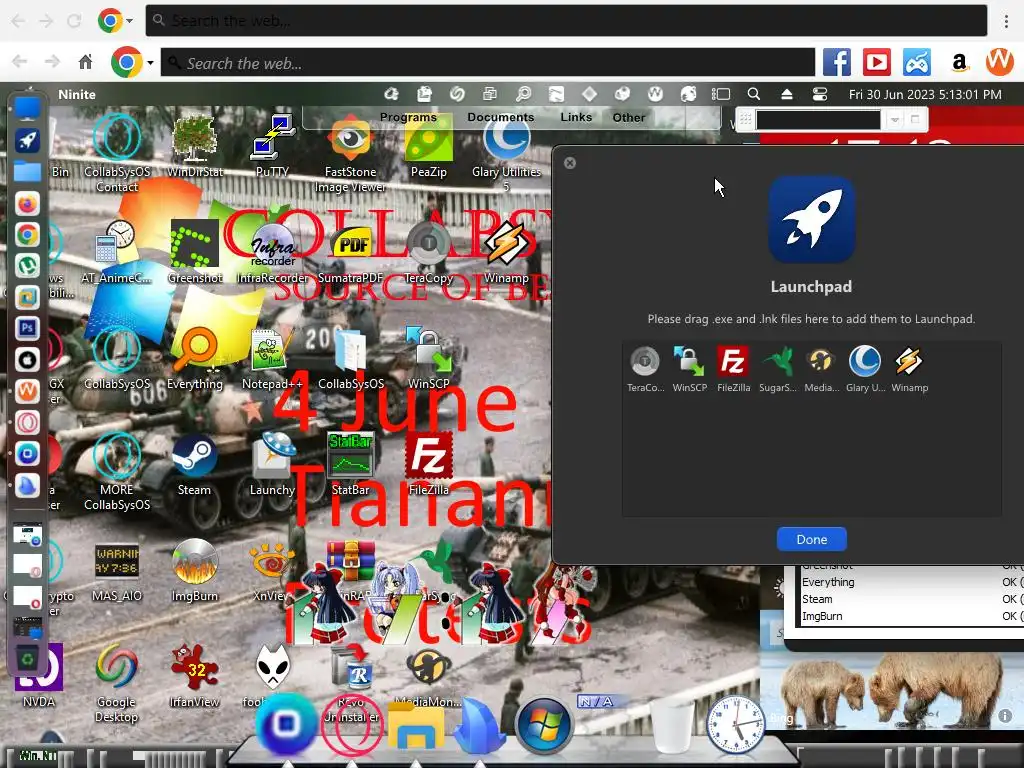This screenshot has width=1024, height=768.
Task: Click the home button in the browser toolbar
Action: (85, 62)
